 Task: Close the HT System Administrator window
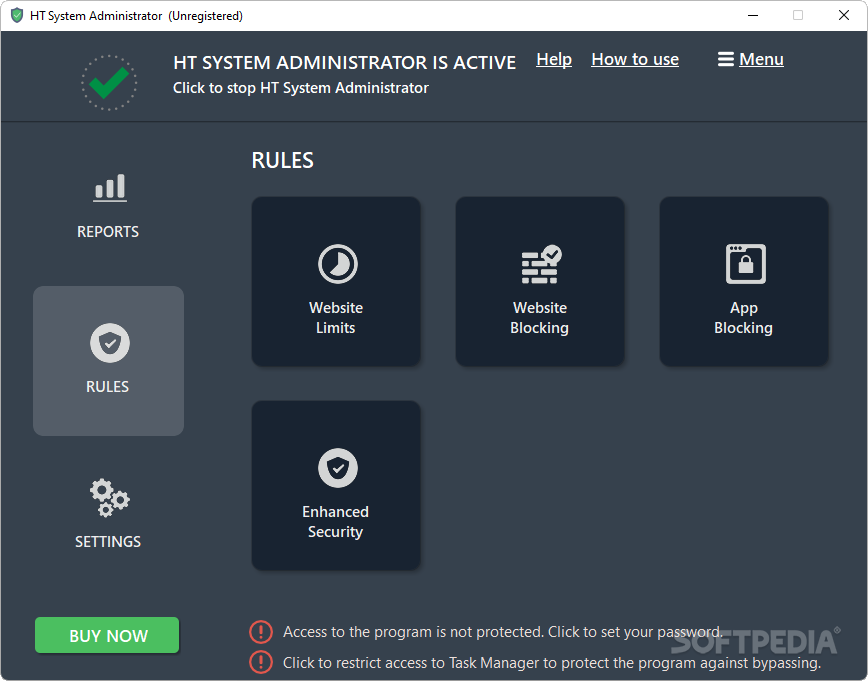pos(844,16)
